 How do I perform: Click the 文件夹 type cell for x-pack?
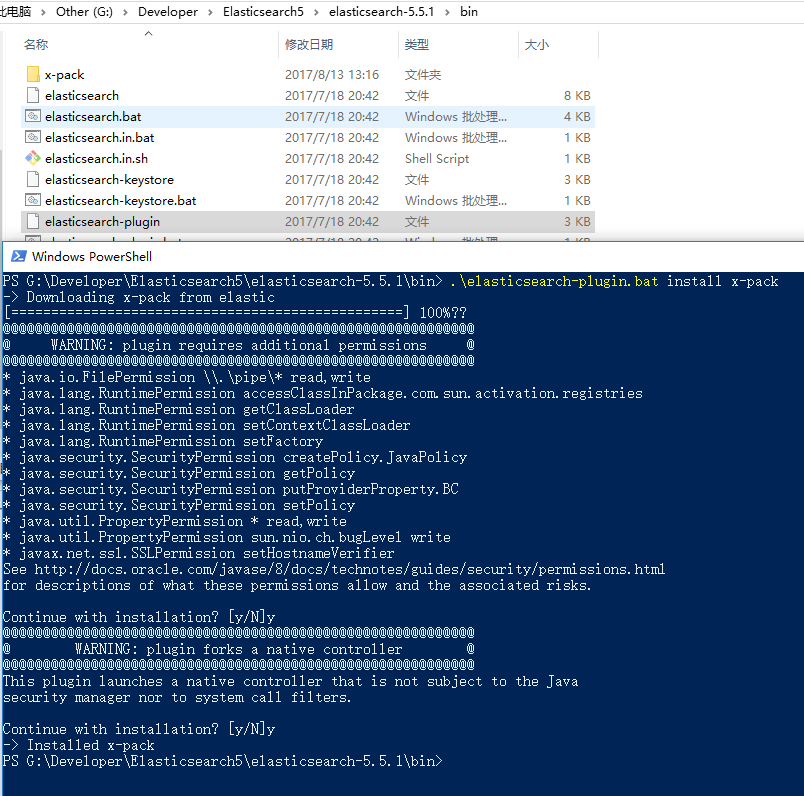click(423, 75)
